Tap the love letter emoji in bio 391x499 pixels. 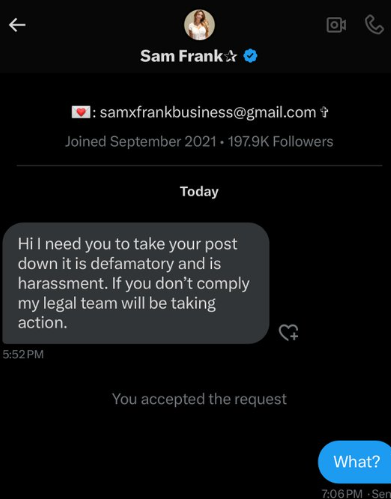pos(81,112)
